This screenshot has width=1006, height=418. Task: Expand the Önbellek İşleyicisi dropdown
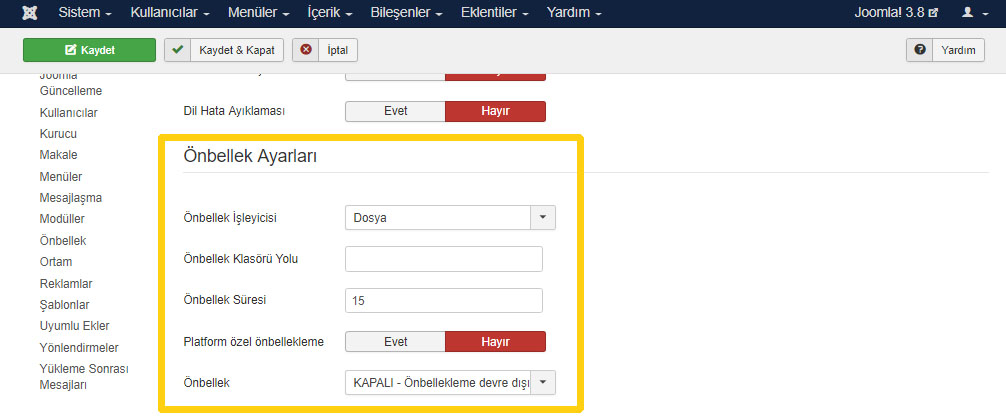449,217
